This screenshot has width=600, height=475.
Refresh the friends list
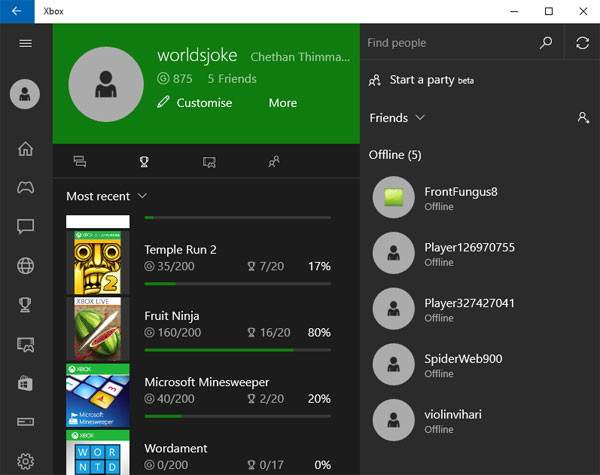[x=582, y=43]
